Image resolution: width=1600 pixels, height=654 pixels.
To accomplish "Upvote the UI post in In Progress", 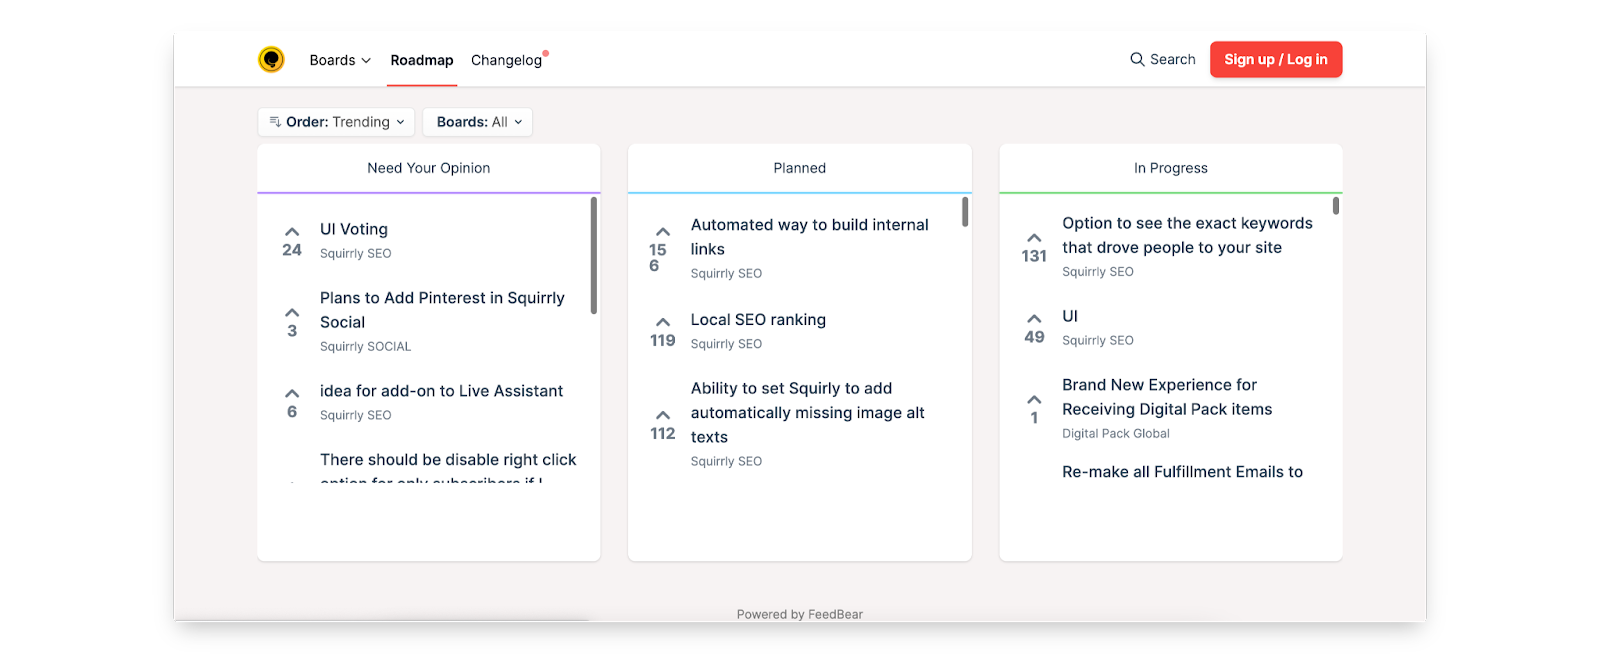I will (x=1034, y=319).
